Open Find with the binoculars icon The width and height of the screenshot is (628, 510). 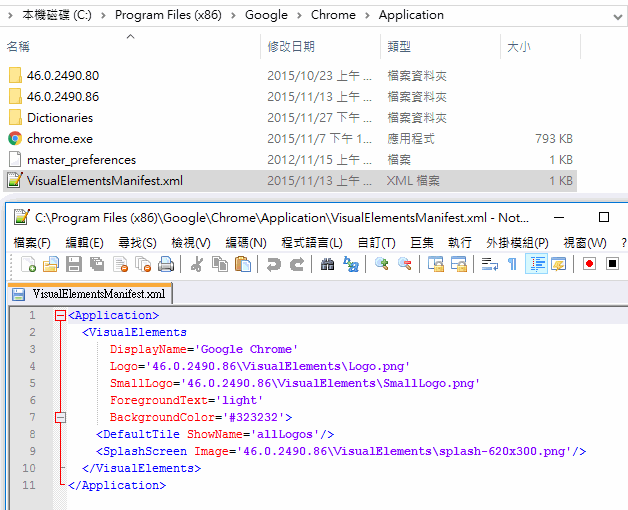[328, 264]
